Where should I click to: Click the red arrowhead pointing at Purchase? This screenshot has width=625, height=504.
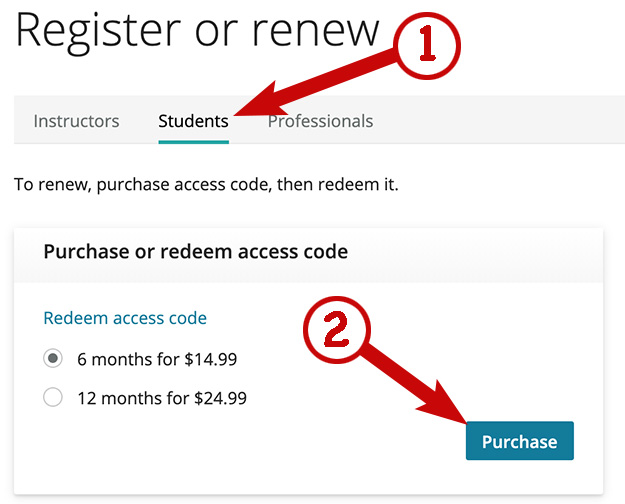click(446, 405)
